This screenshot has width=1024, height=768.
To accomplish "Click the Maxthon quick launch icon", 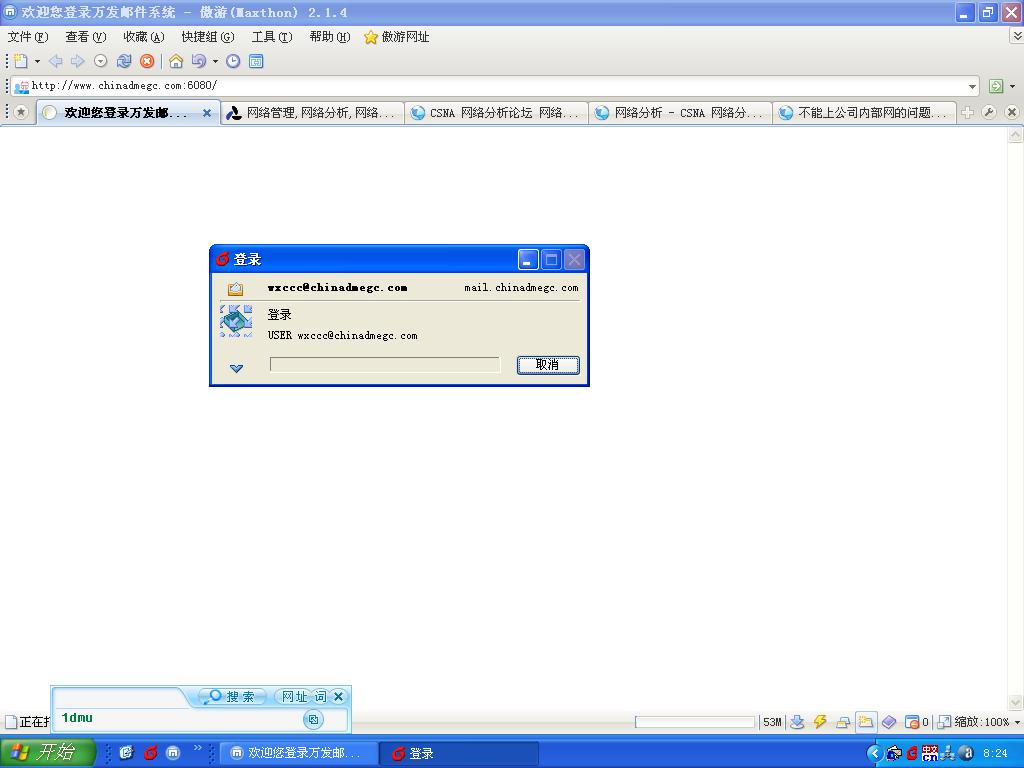I will (173, 753).
